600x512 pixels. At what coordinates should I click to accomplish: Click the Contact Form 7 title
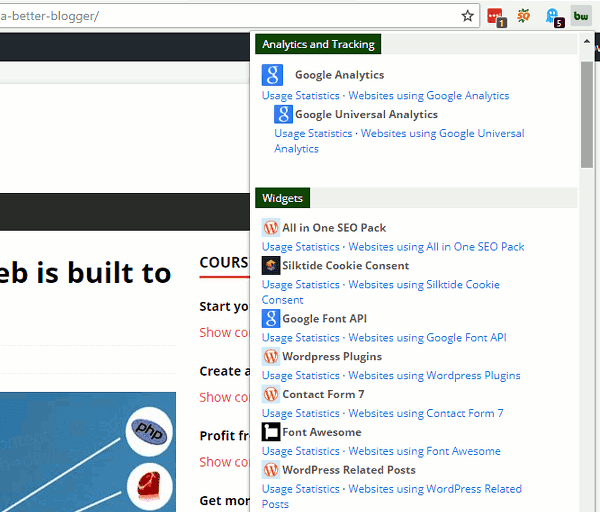(x=323, y=395)
